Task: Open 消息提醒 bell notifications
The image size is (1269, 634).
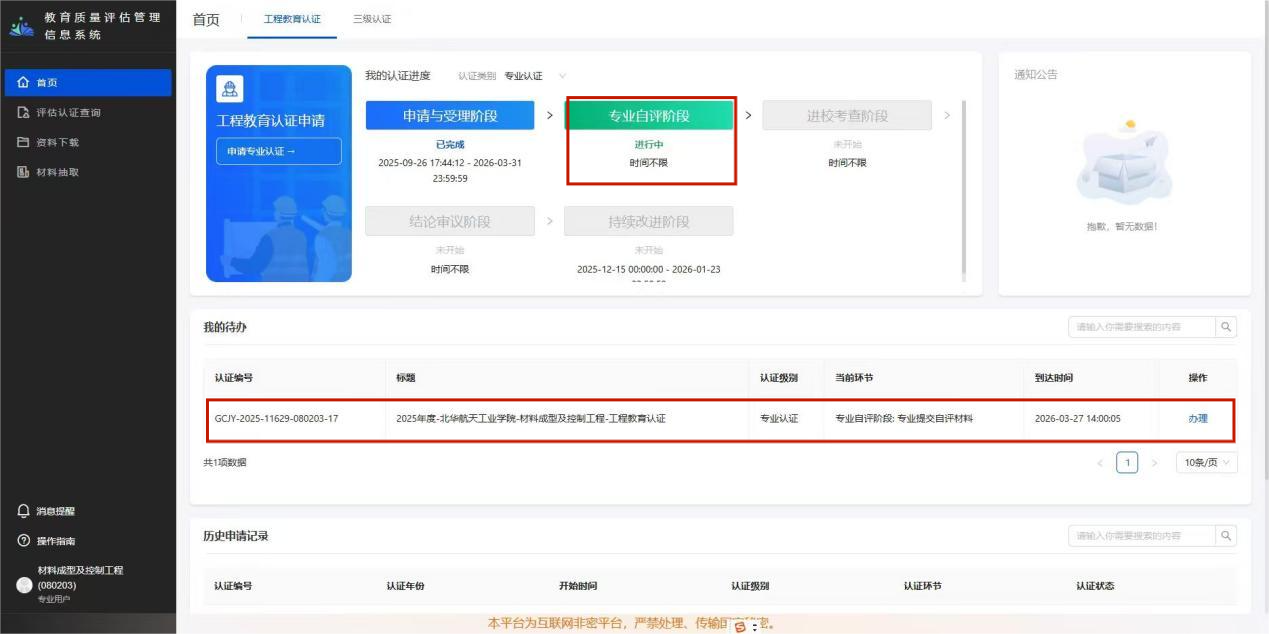Action: [x=24, y=511]
